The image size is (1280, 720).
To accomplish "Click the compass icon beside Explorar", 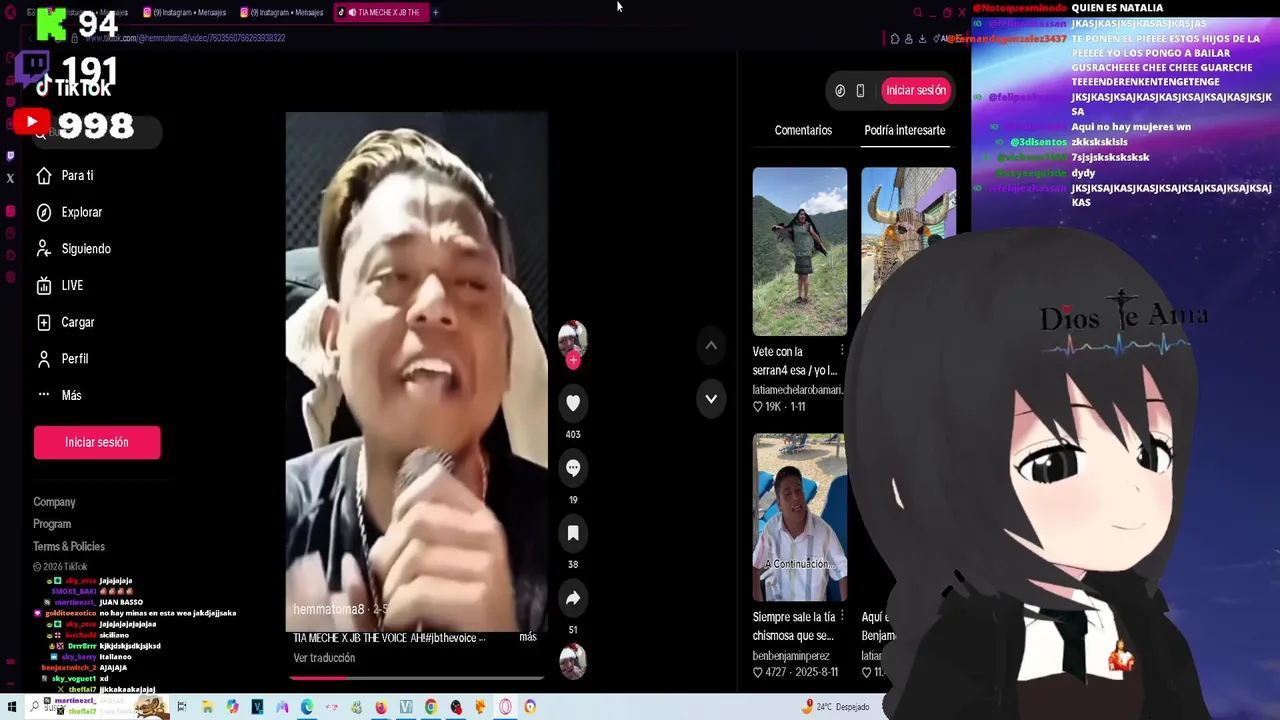I will coord(43,212).
